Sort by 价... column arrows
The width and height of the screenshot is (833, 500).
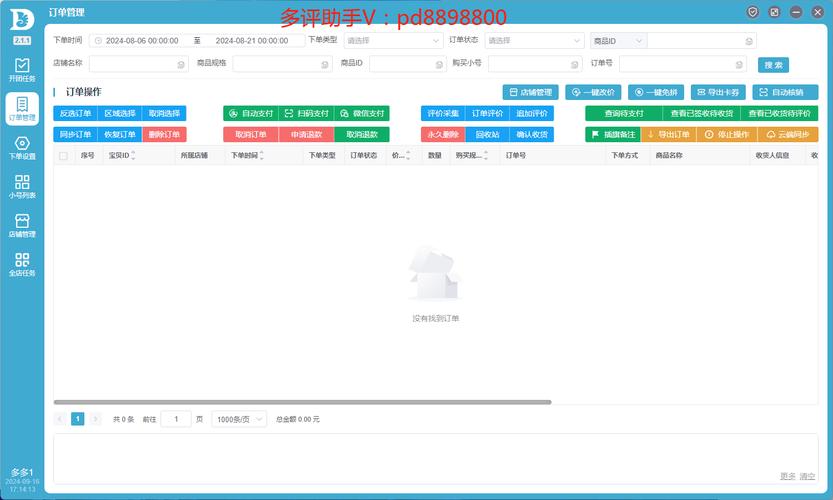tap(407, 155)
